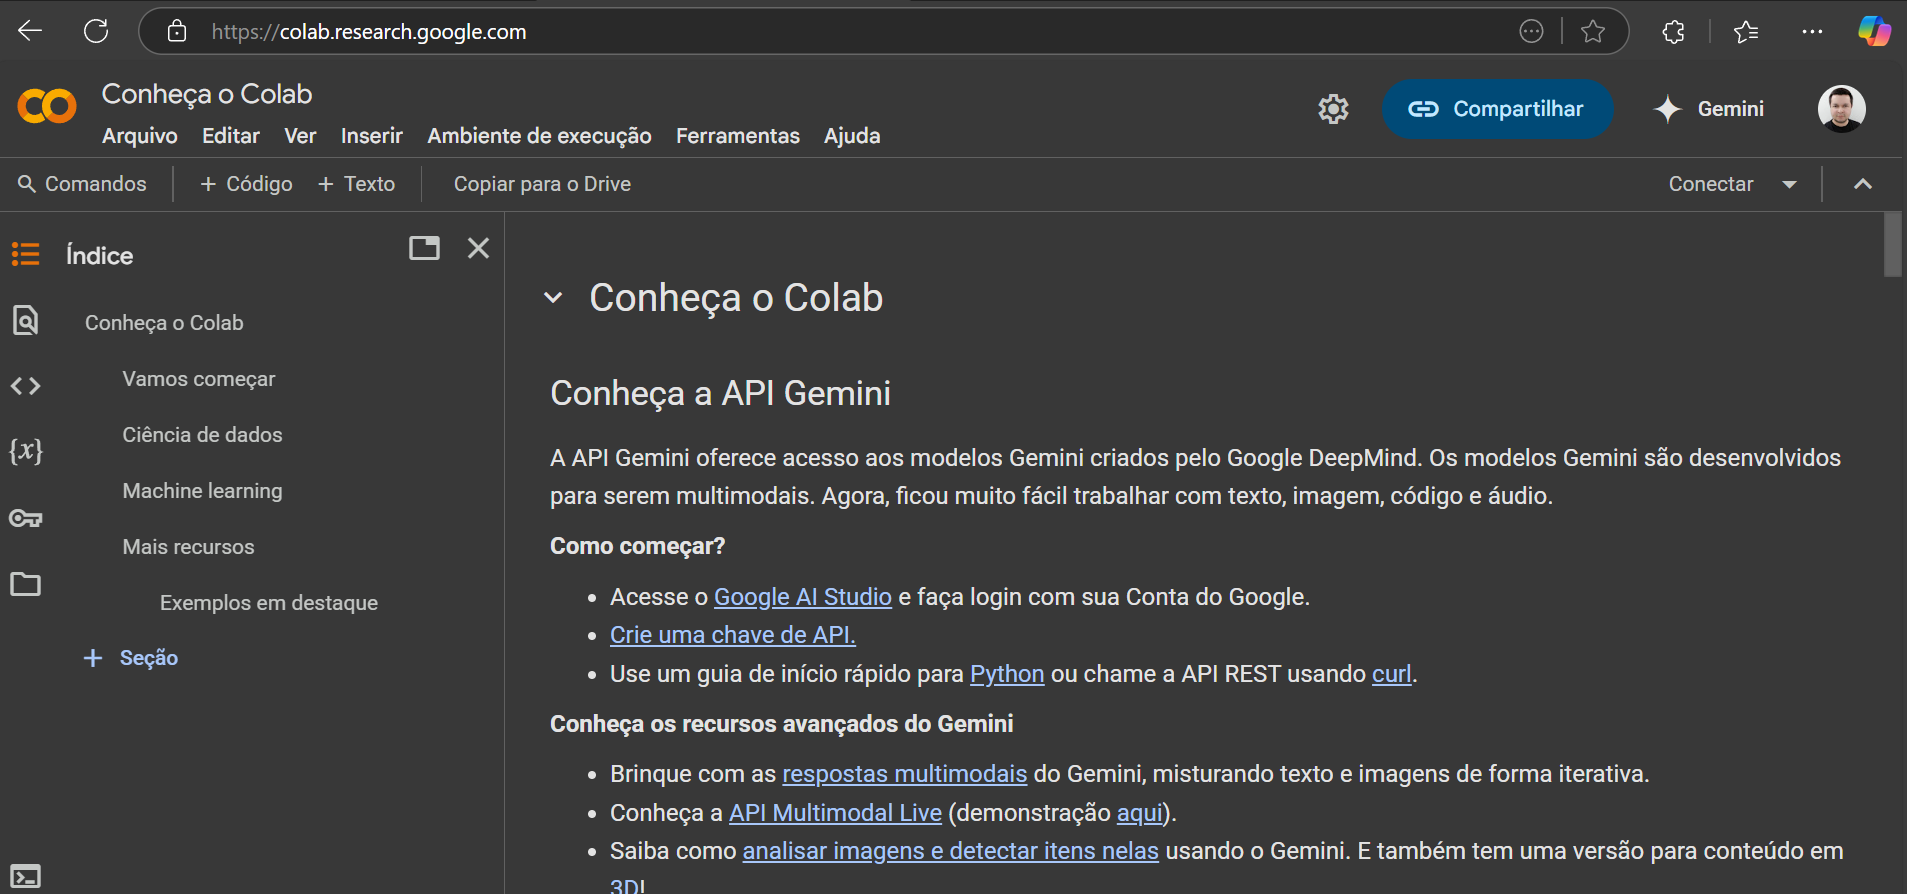Collapse the header with the up chevron
Screen dimensions: 1907x894
click(1862, 184)
